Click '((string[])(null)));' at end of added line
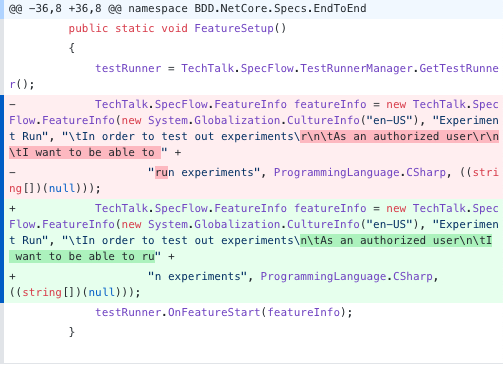503x367 pixels. (x=74, y=292)
